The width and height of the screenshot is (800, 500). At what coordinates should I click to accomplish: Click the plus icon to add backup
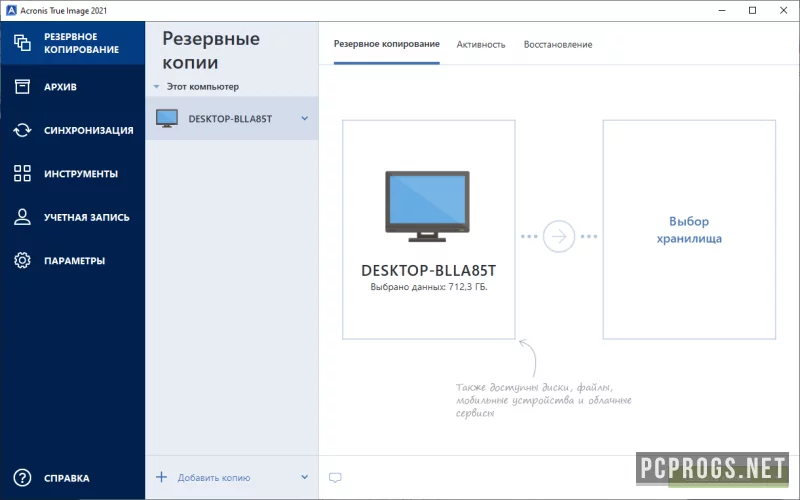[161, 477]
